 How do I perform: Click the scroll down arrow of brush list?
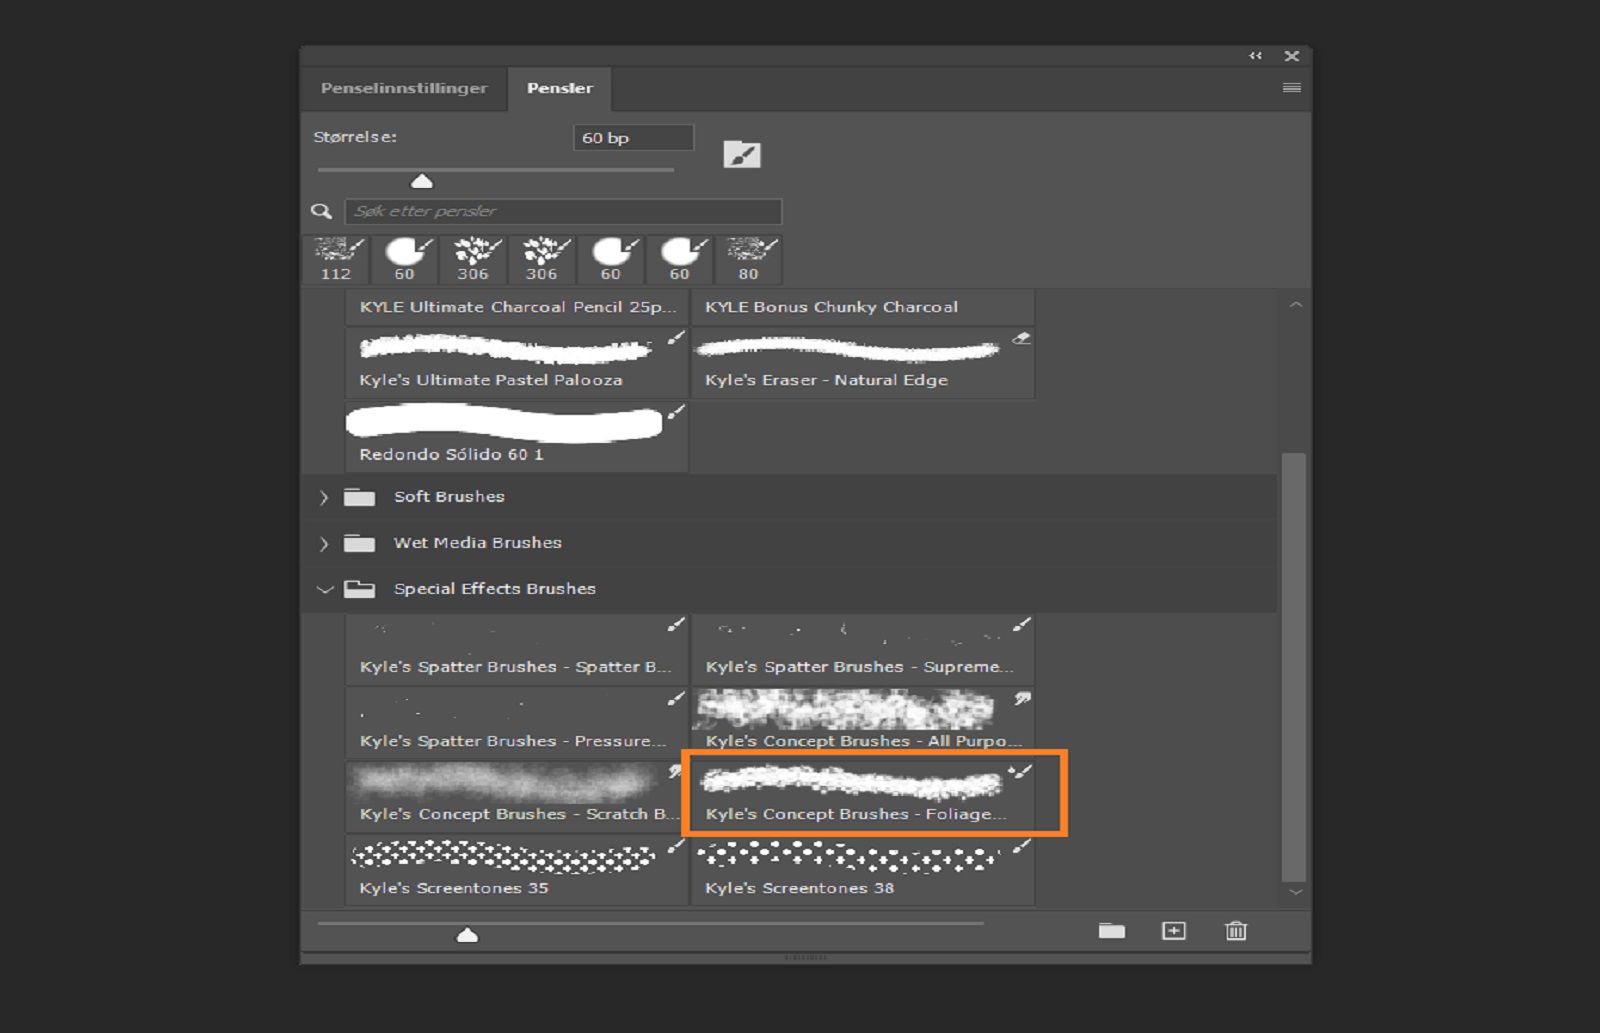(1296, 892)
